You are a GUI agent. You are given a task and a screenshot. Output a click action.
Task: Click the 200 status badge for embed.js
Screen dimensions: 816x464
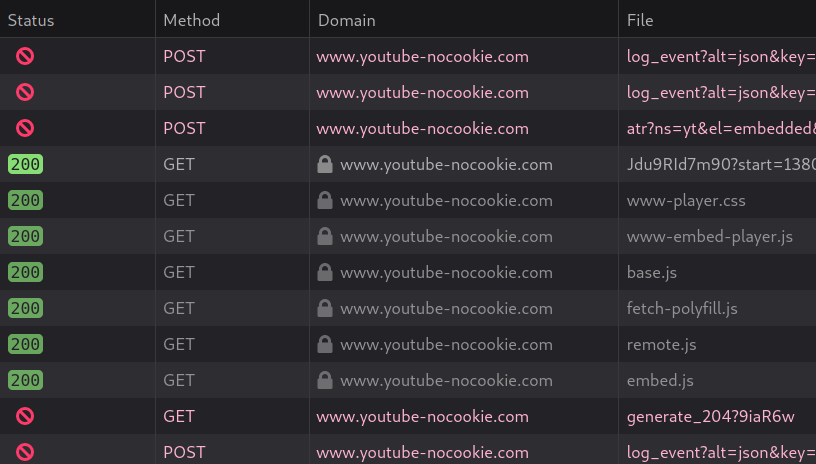point(26,380)
